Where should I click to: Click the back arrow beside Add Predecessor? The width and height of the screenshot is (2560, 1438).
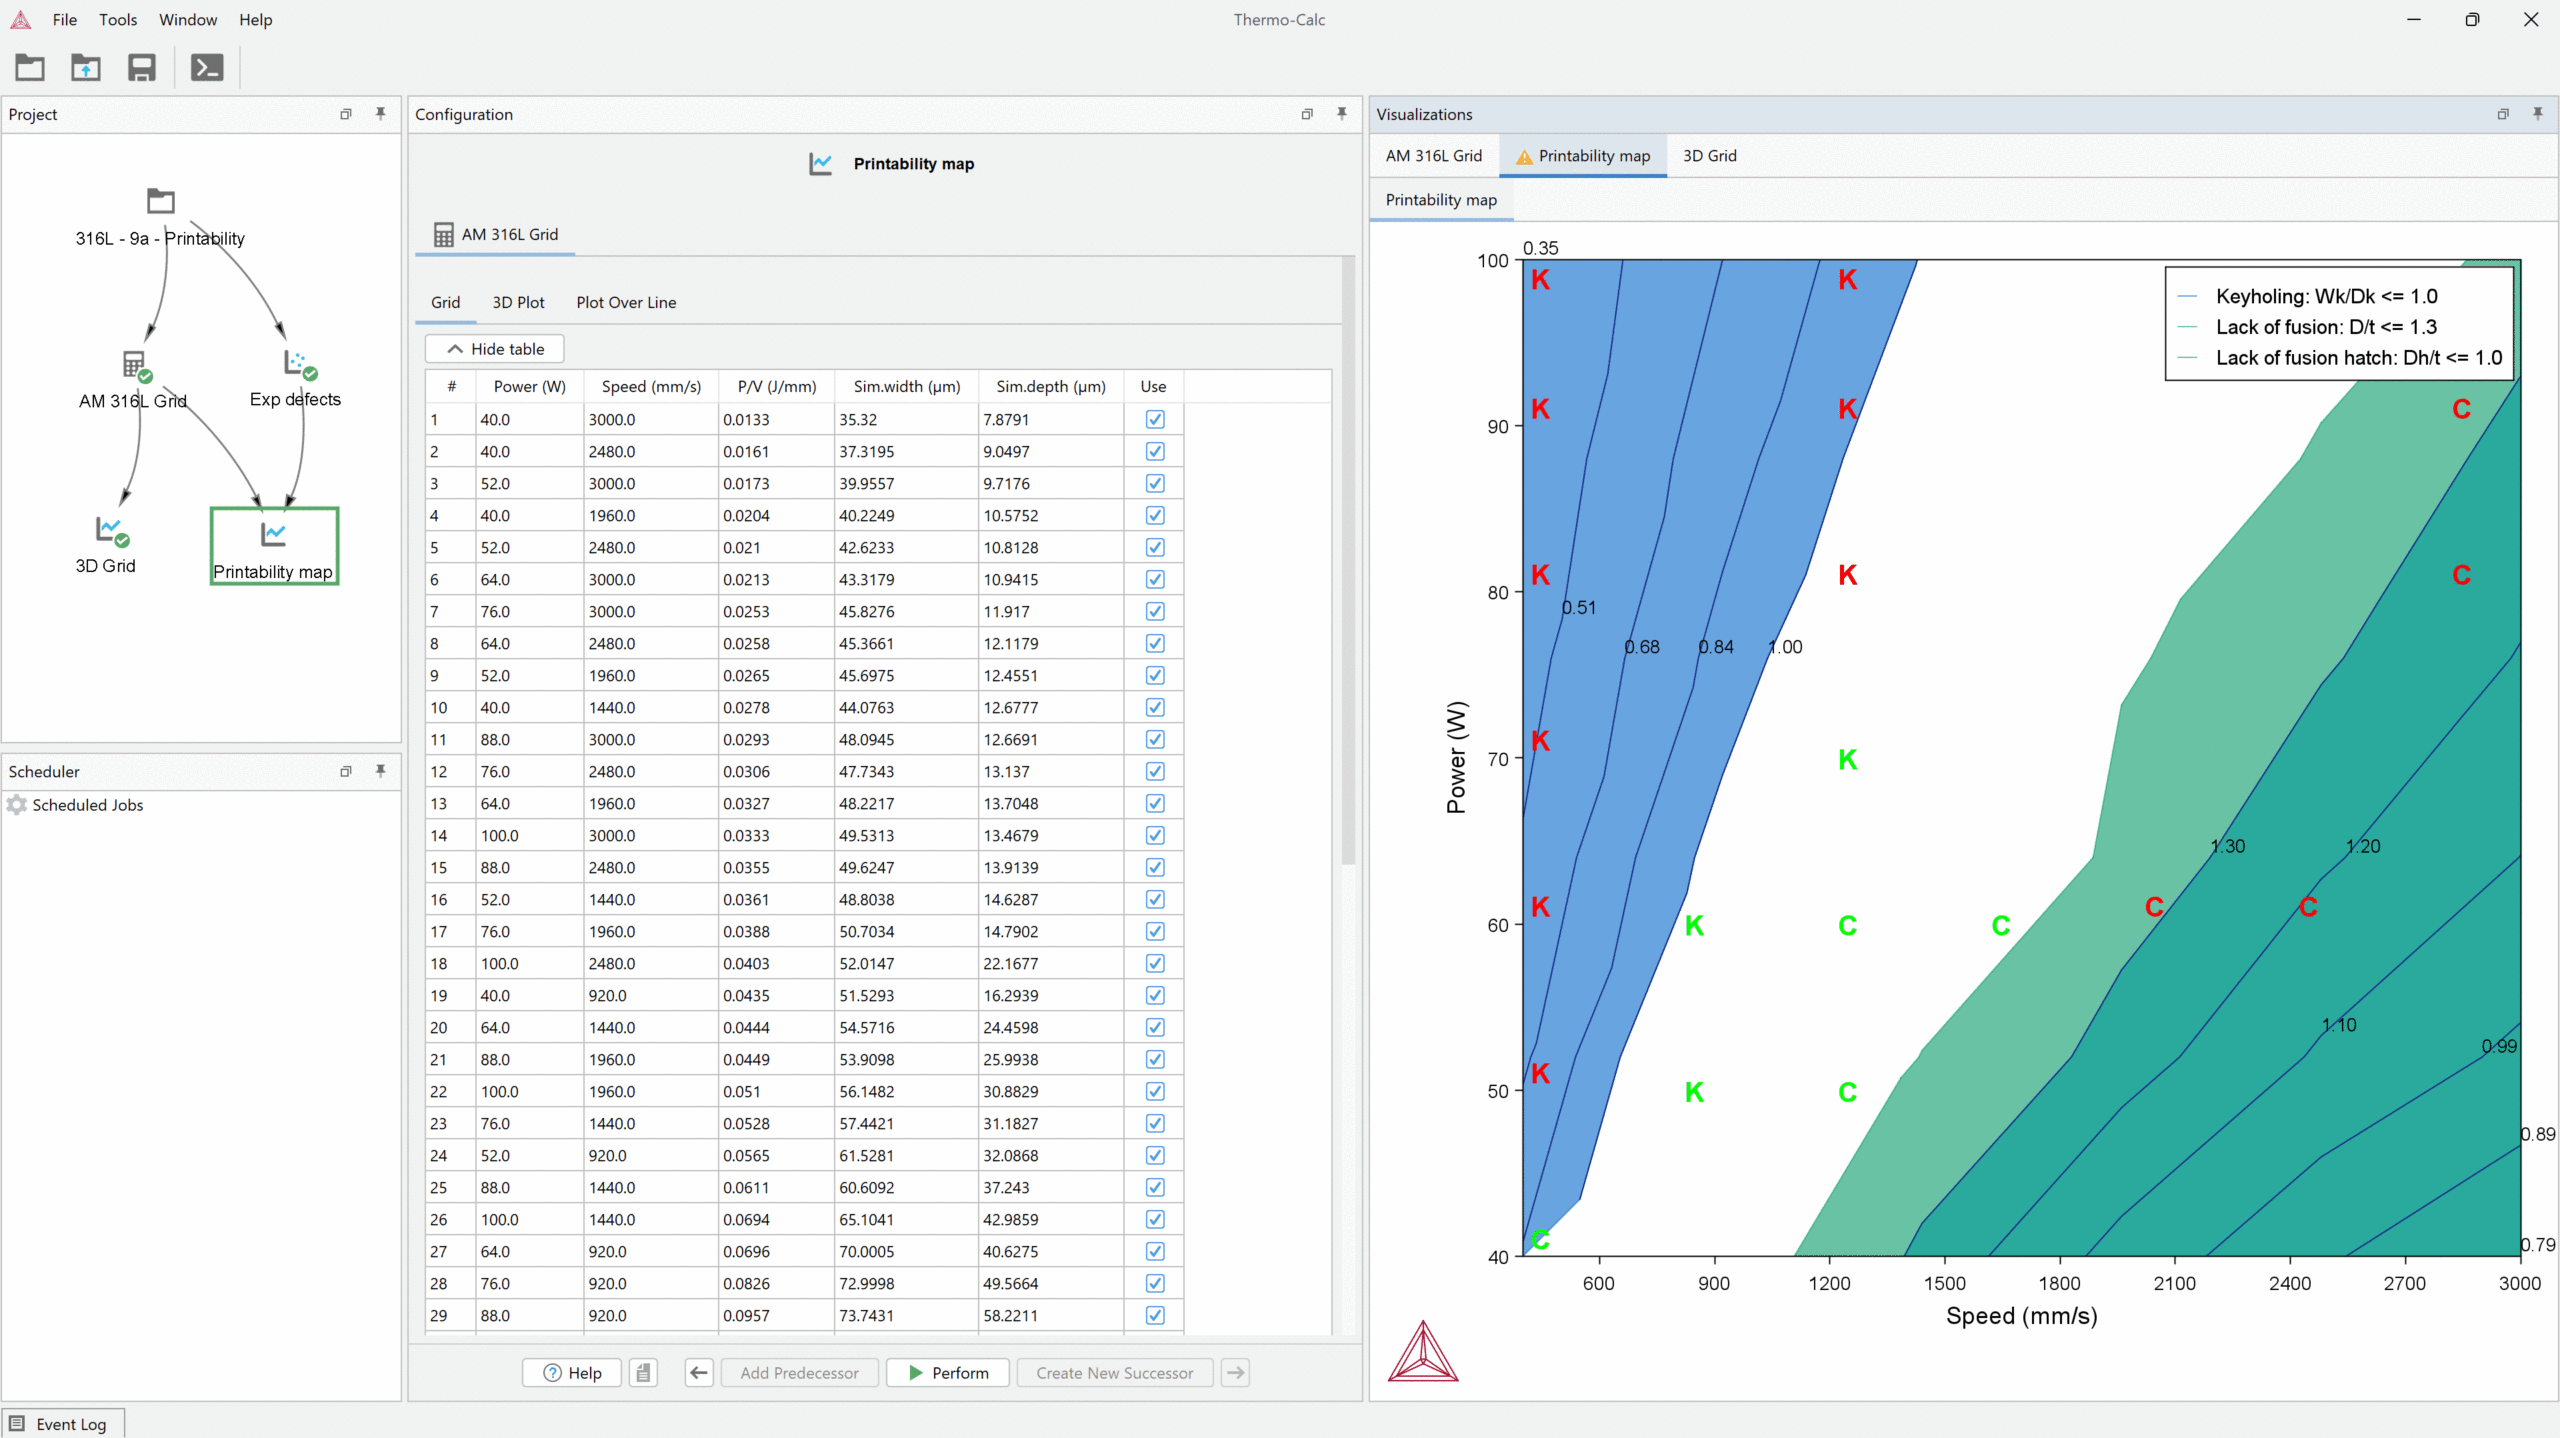[699, 1373]
